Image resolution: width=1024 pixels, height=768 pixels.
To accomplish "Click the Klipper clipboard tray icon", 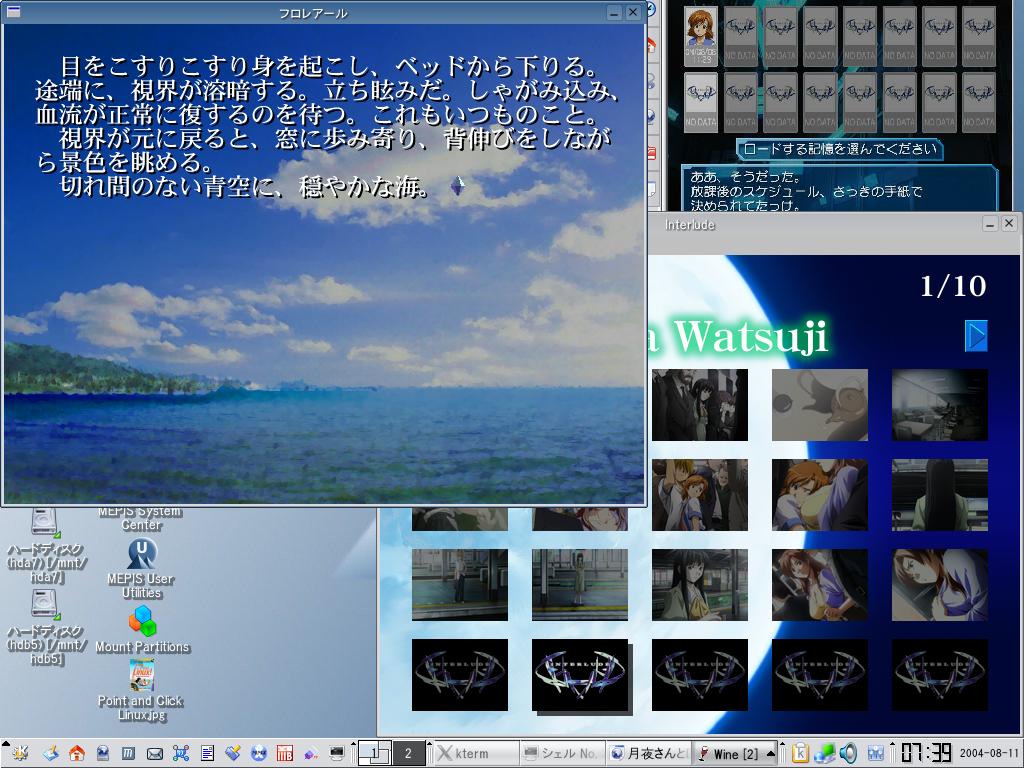I will click(800, 753).
